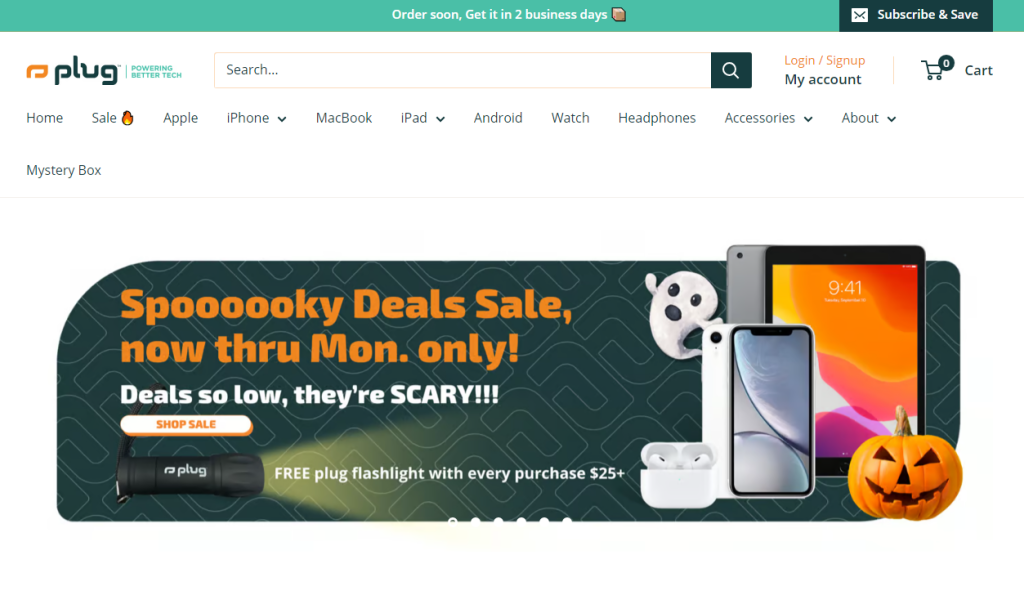Open the Accessories dropdown menu
The width and height of the screenshot is (1024, 604).
click(768, 118)
